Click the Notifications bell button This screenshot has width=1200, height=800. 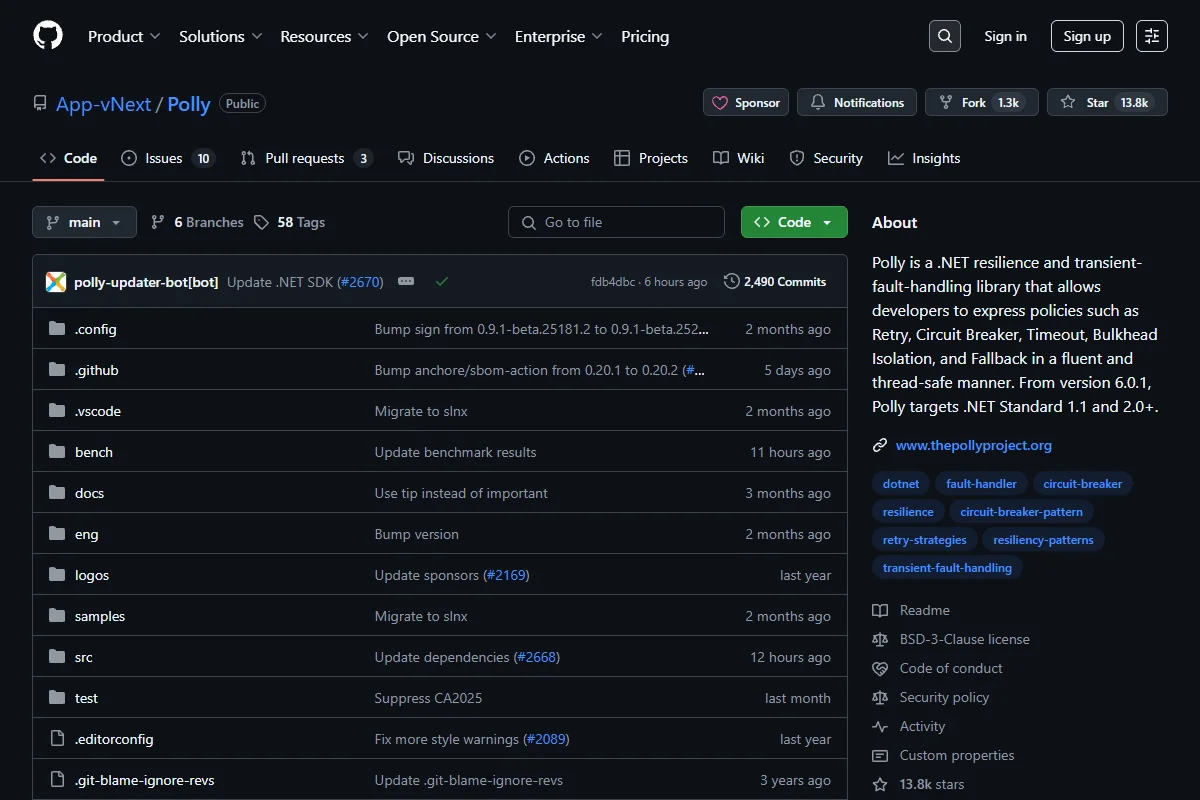click(857, 102)
